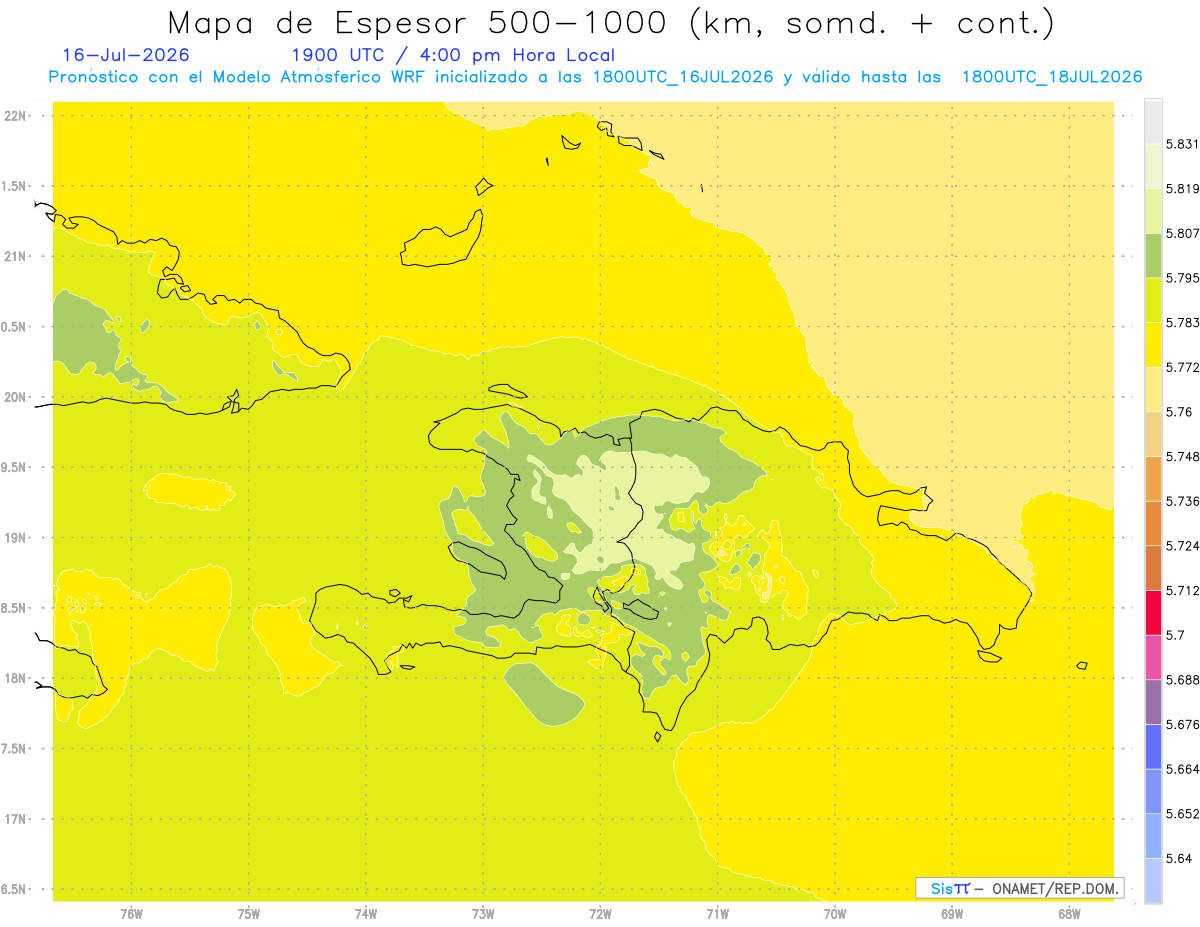Click the '1800UTC_18JUL2026' valid-until timestamp
Viewport: 1200px width, 927px height.
click(x=1052, y=77)
